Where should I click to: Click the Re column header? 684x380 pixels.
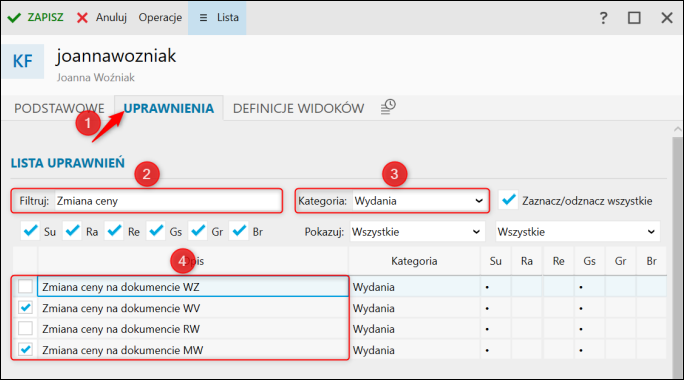point(558,261)
